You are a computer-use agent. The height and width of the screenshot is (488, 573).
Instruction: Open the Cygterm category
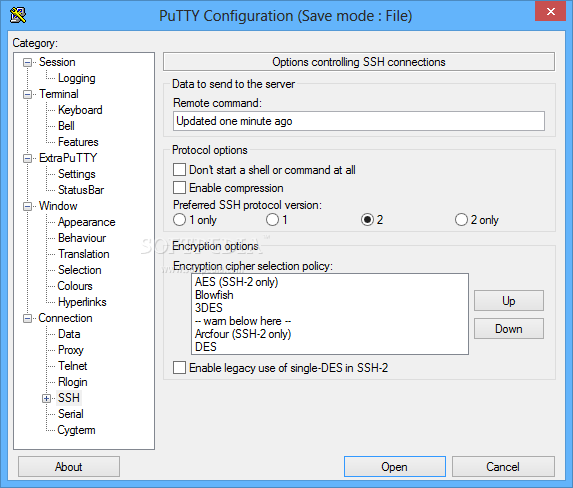click(76, 430)
